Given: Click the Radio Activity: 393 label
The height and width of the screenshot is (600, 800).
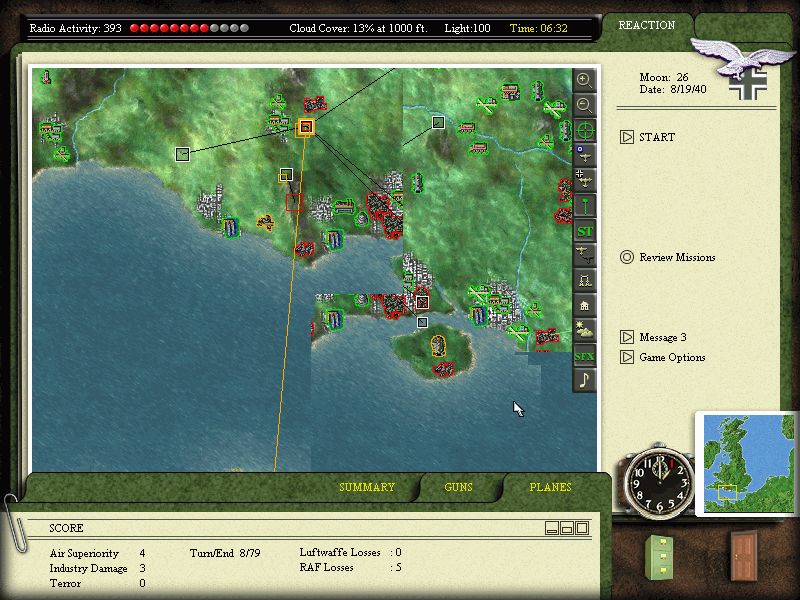Looking at the screenshot, I should tap(76, 28).
